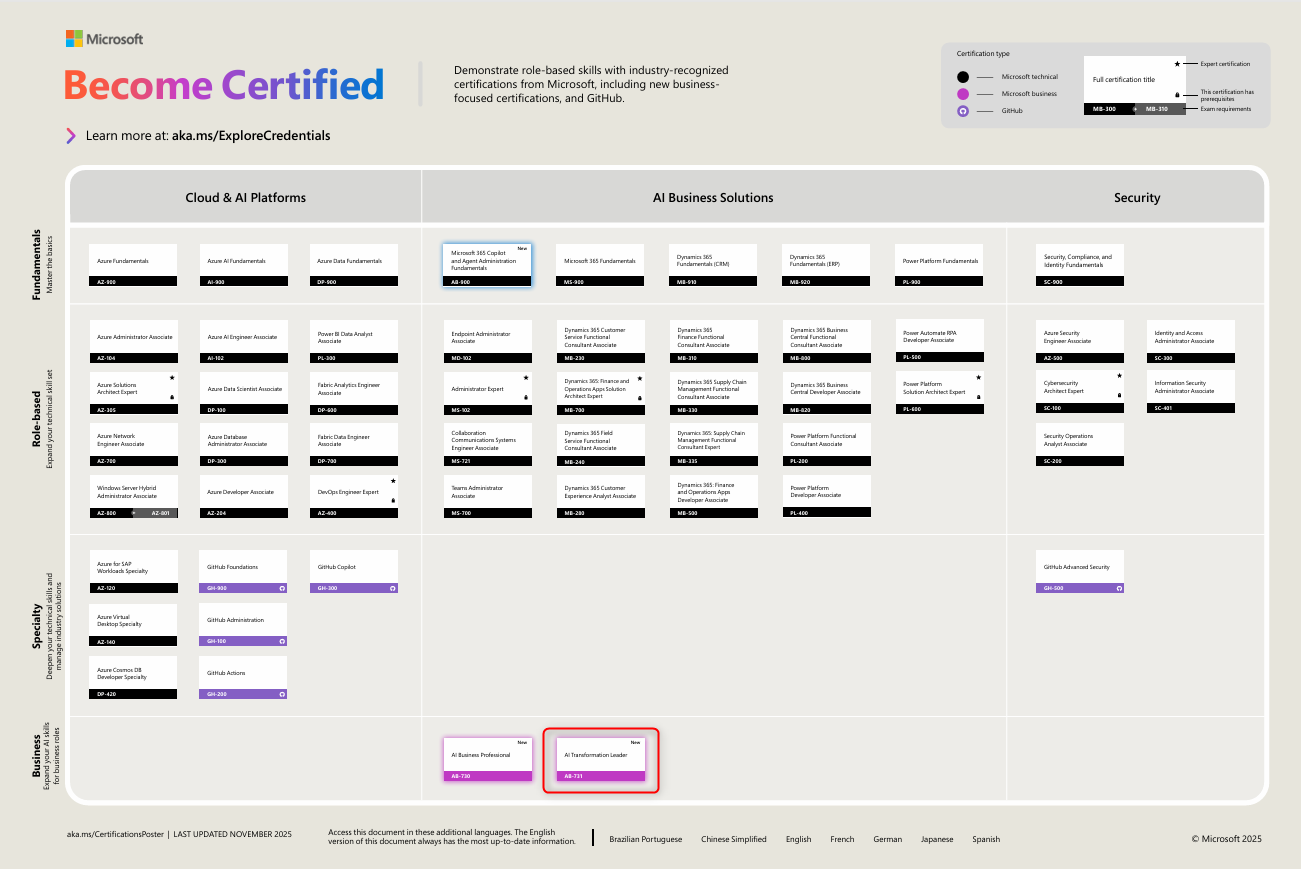Click the star on DevOps Engineer Expert card
1301x869 pixels.
pyautogui.click(x=392, y=481)
